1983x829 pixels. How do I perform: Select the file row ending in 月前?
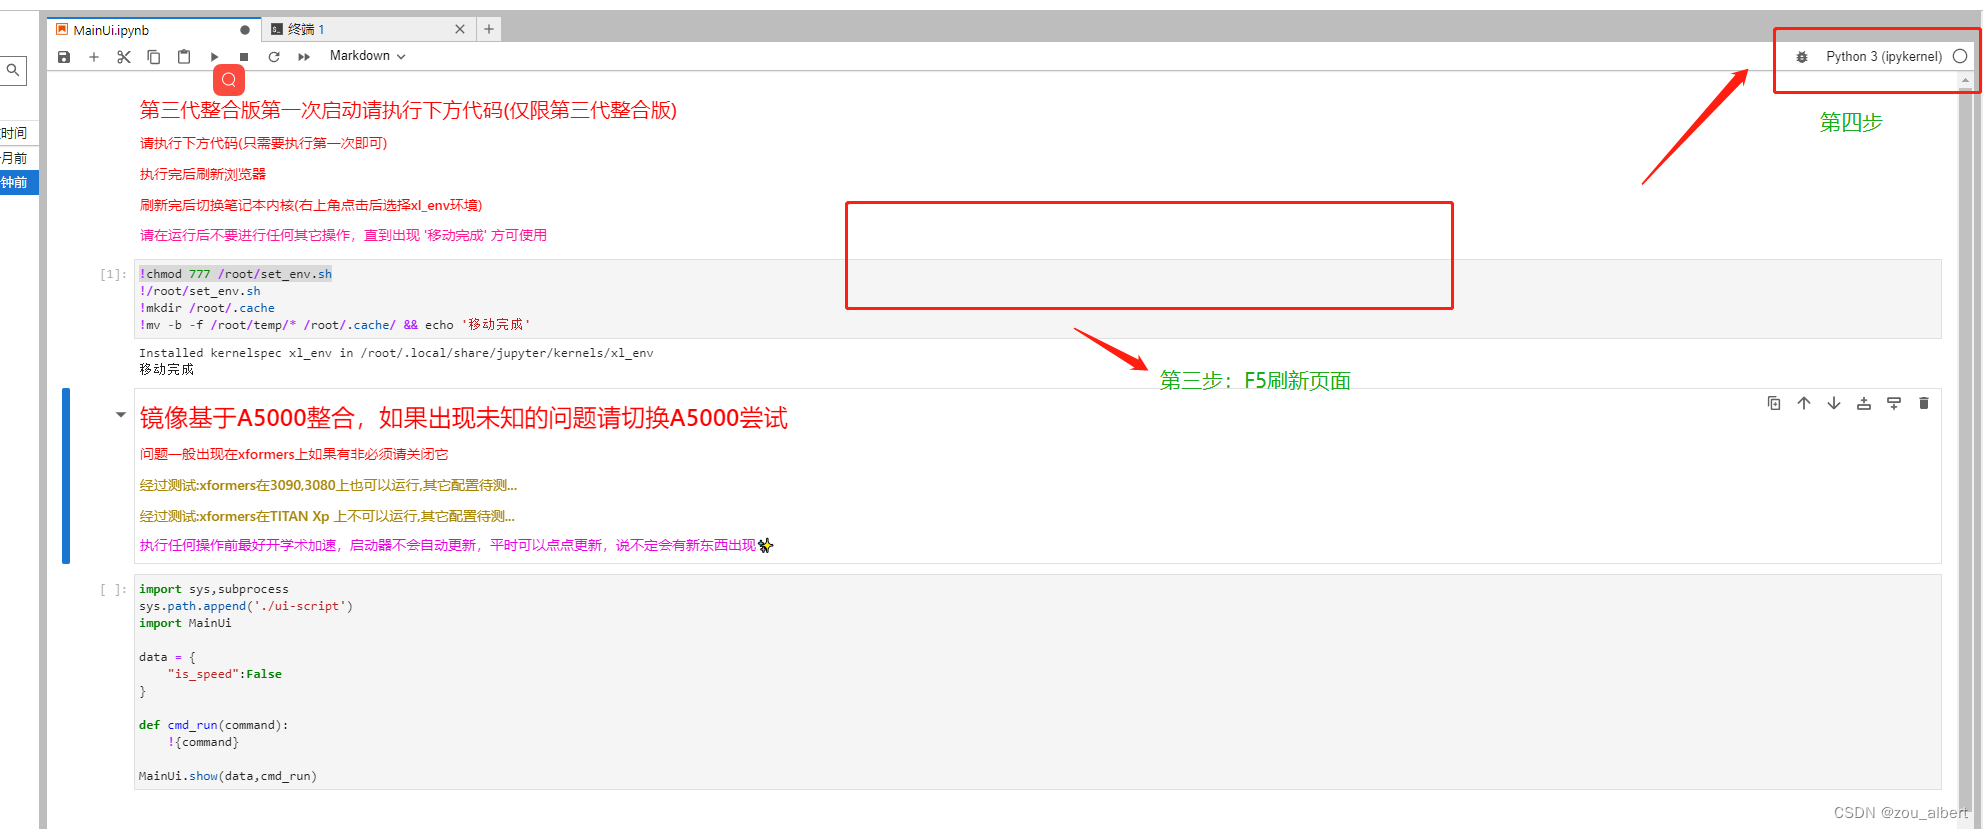pyautogui.click(x=19, y=158)
